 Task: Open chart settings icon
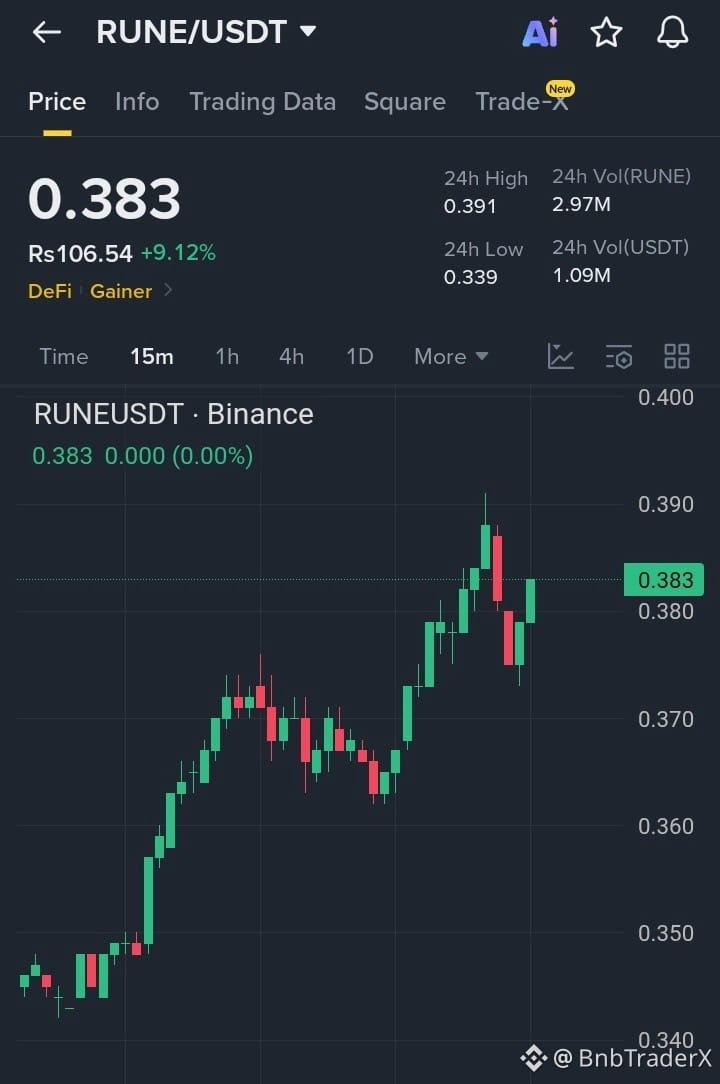tap(618, 357)
